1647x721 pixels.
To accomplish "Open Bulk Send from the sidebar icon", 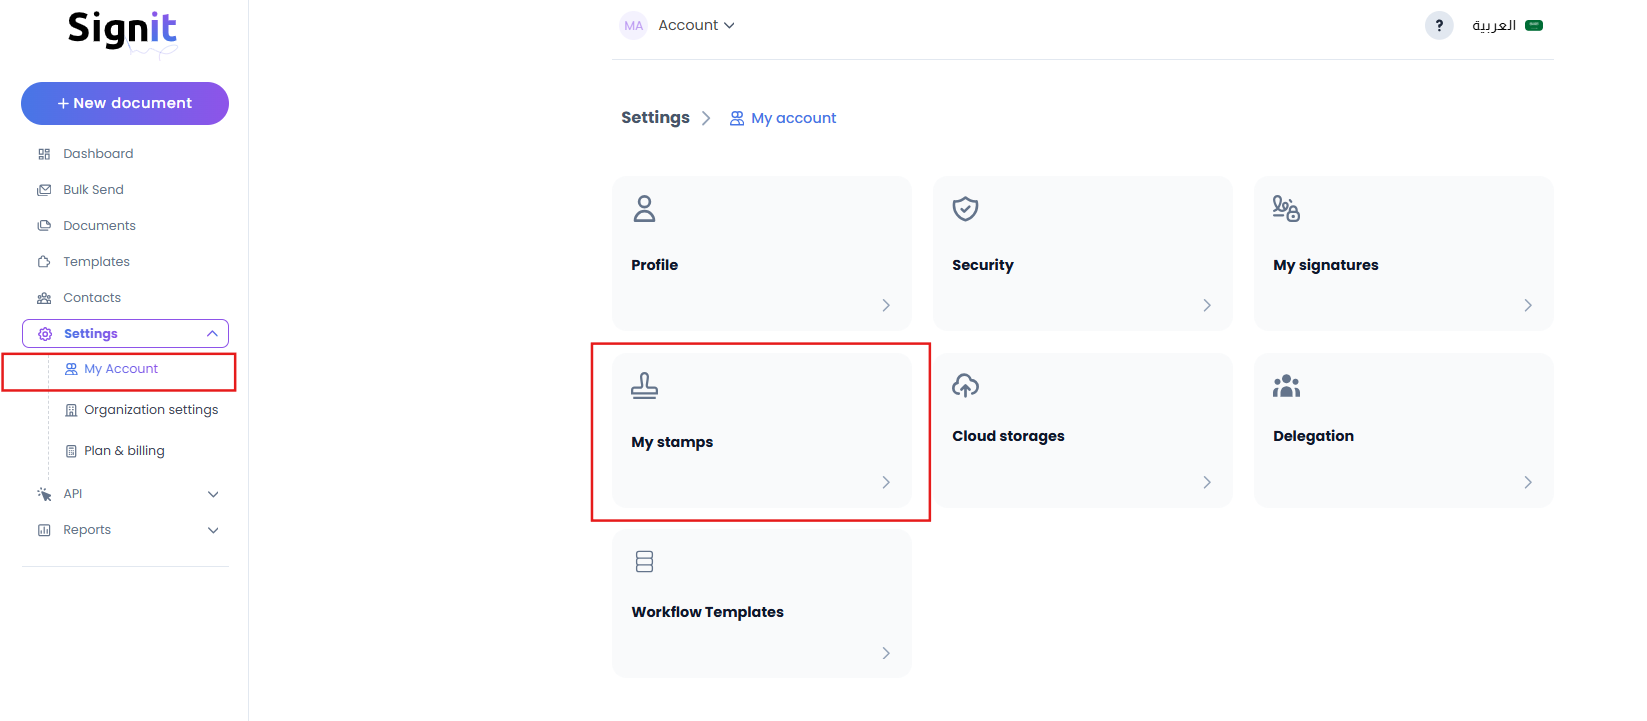I will (44, 189).
